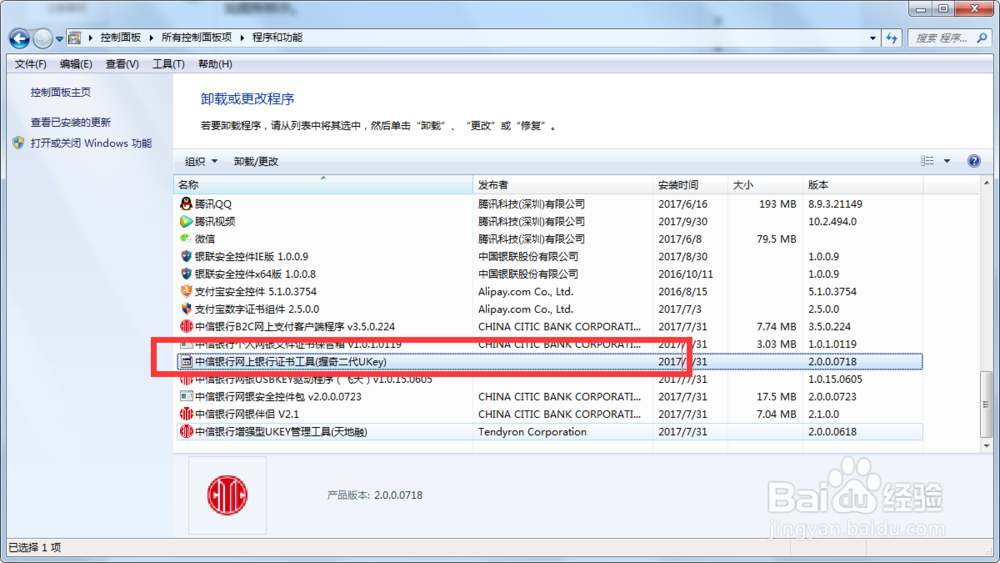
Task: Open the 文件(F) menu
Action: tap(30, 64)
